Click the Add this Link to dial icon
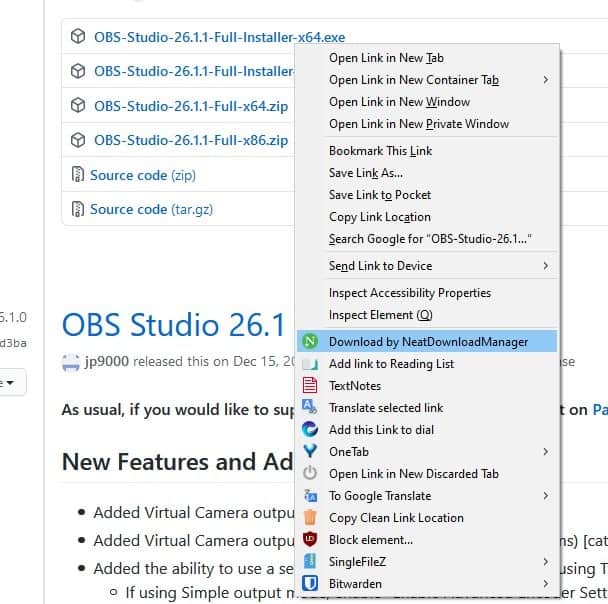608x604 pixels. pos(310,429)
